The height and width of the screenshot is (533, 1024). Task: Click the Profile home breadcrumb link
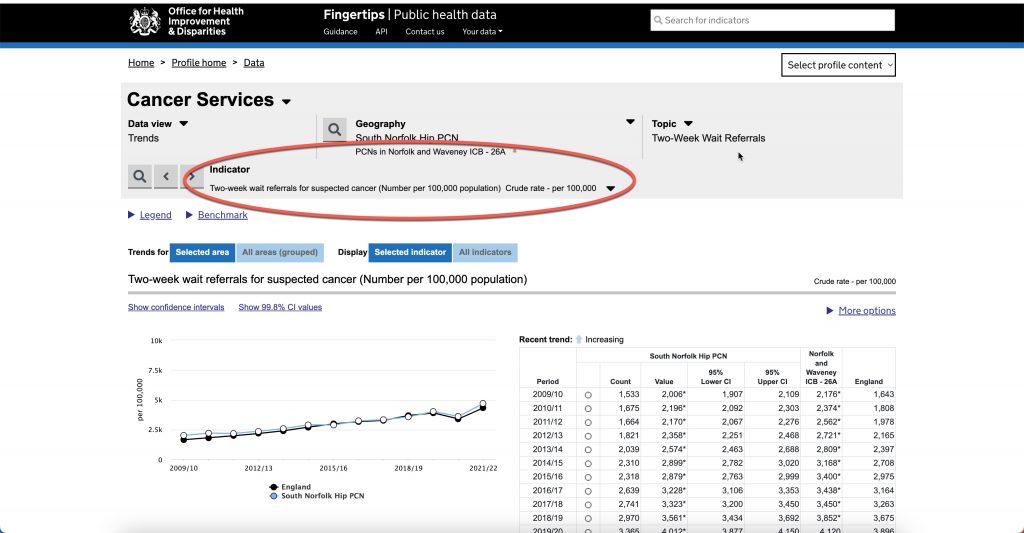click(x=199, y=63)
